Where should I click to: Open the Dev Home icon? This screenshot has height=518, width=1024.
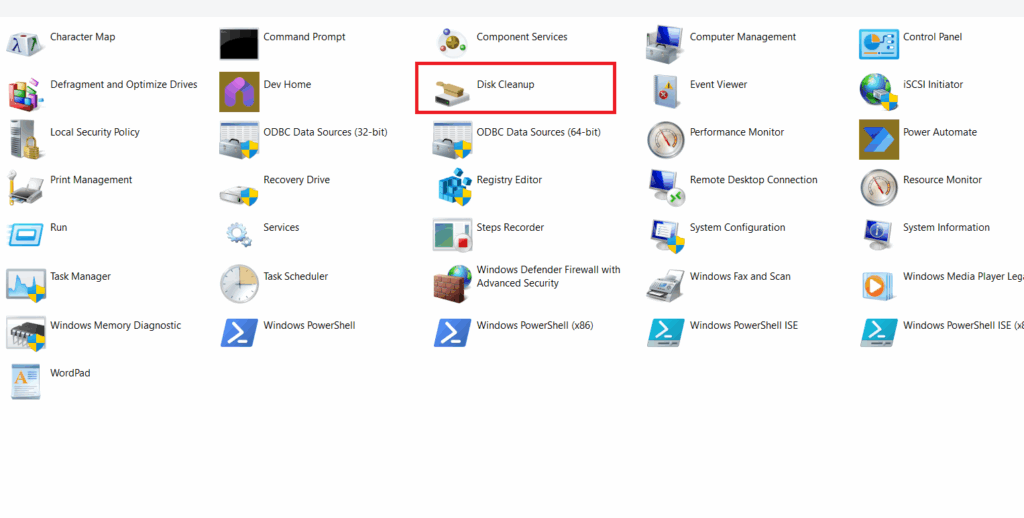pyautogui.click(x=239, y=92)
